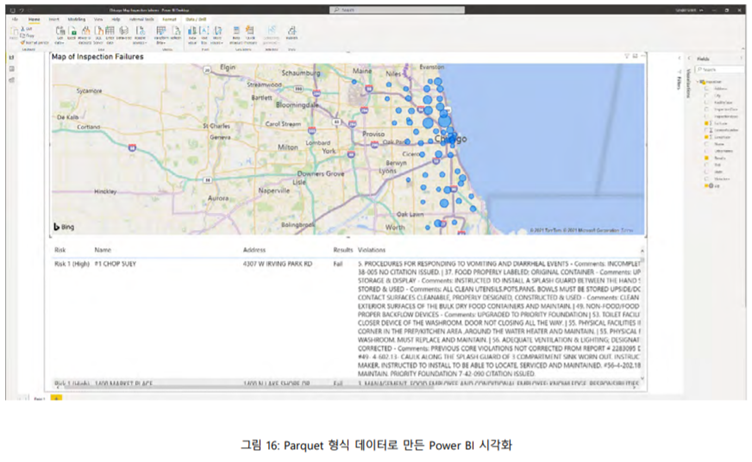752x462 pixels.
Task: Insert a Text box from the ribbon
Action: click(204, 34)
